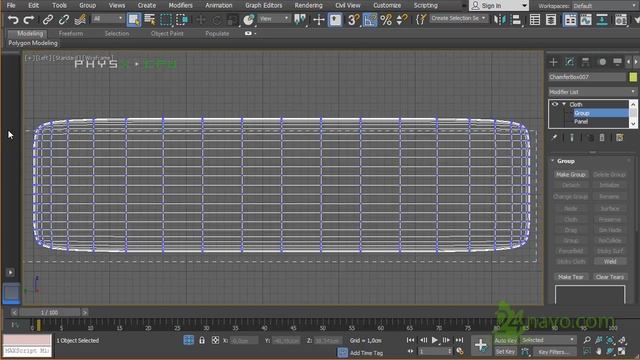Open the Schematic View icon
This screenshot has height=360, width=640.
602,20
